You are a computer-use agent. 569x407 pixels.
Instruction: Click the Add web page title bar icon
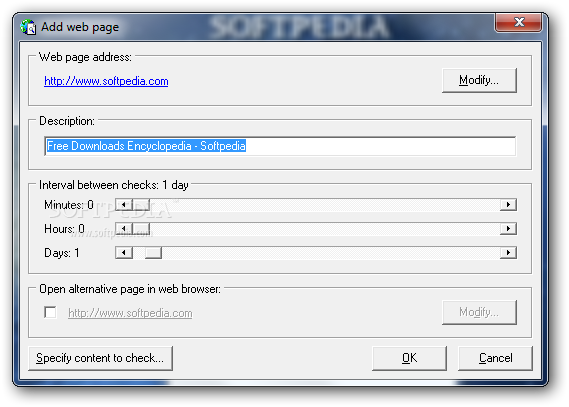tap(28, 27)
